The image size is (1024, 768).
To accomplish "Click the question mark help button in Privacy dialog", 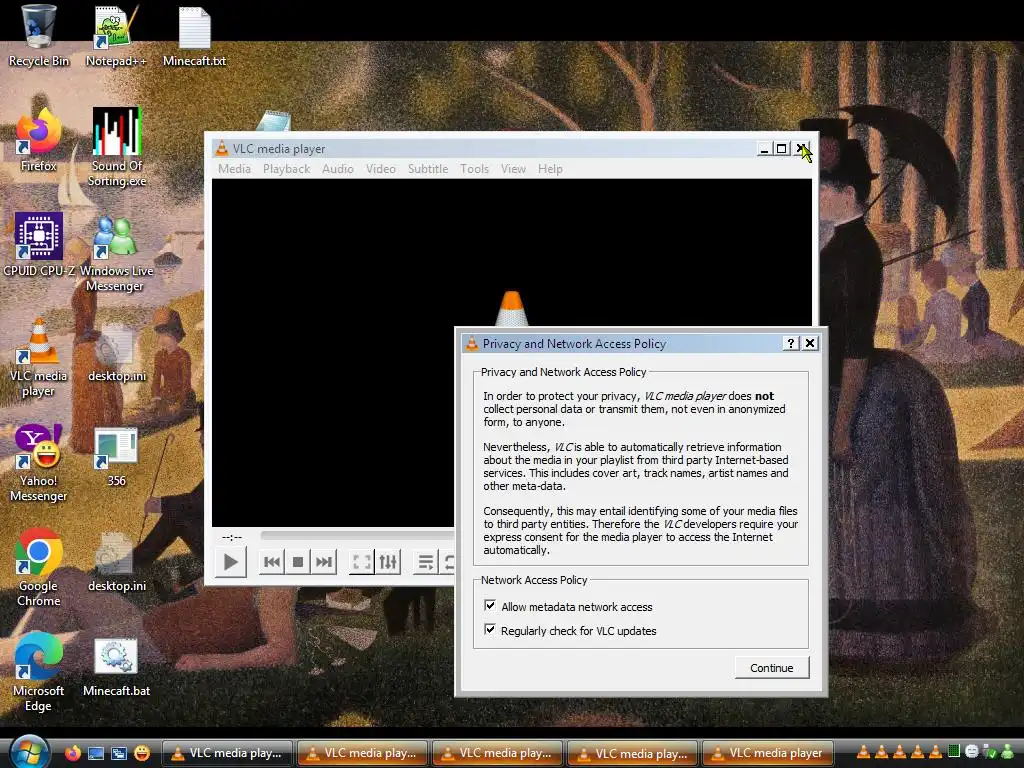I will [x=790, y=343].
